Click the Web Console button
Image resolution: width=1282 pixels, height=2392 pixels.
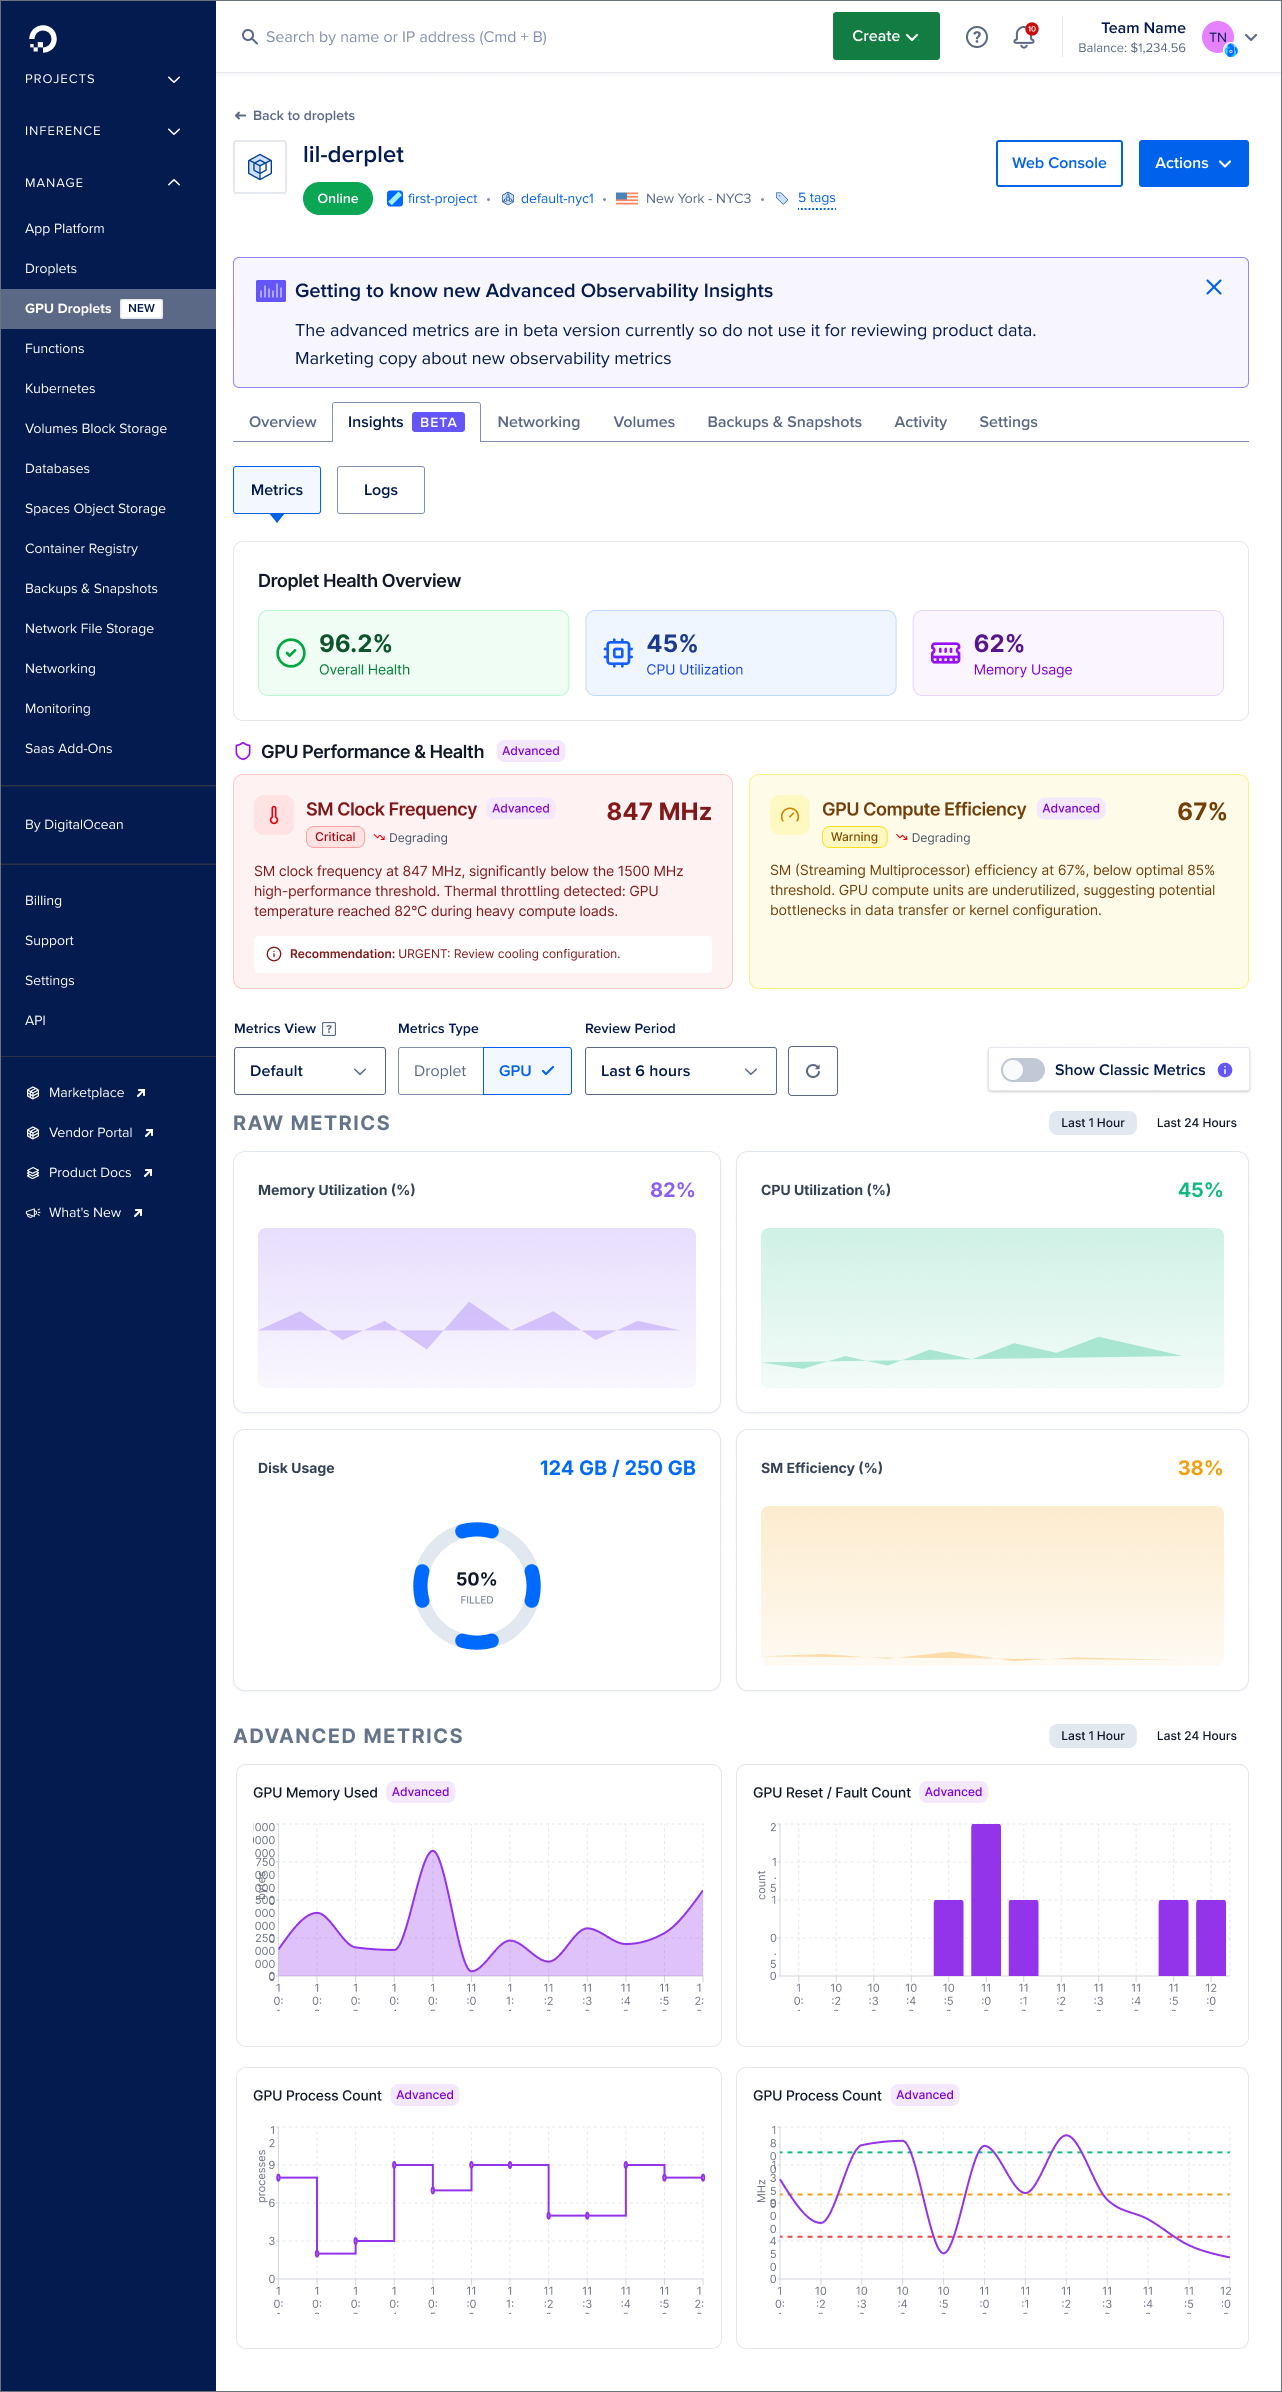pos(1059,163)
